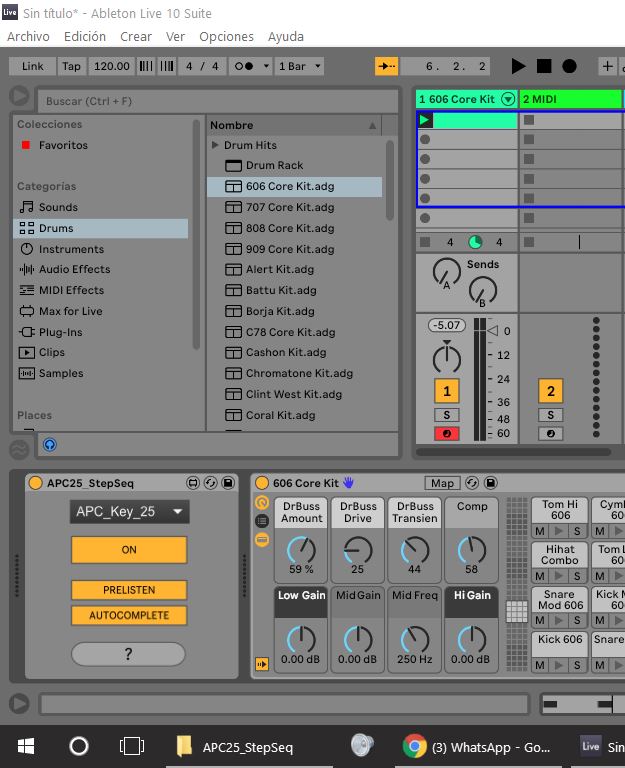Select the Samples category
This screenshot has height=768, width=625.
pos(101,374)
